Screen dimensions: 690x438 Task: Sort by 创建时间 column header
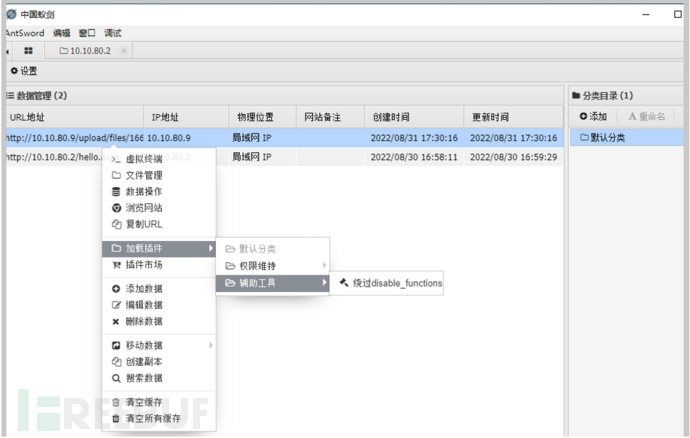pos(414,117)
